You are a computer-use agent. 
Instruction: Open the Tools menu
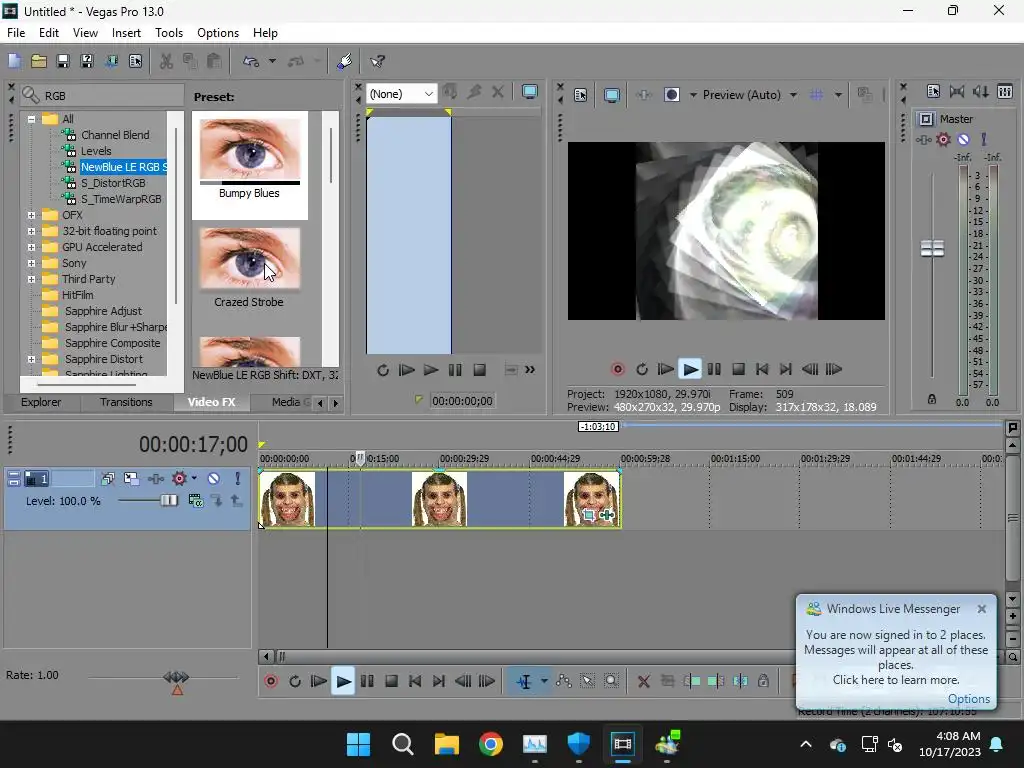pyautogui.click(x=168, y=33)
